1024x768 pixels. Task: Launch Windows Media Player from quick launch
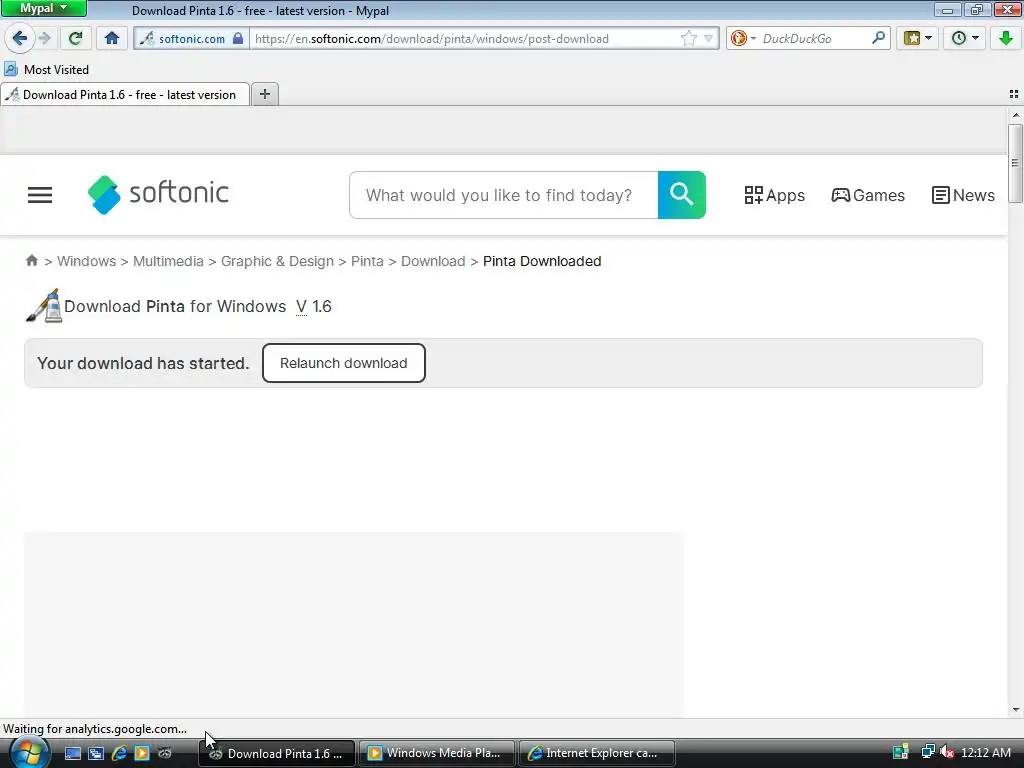[142, 753]
